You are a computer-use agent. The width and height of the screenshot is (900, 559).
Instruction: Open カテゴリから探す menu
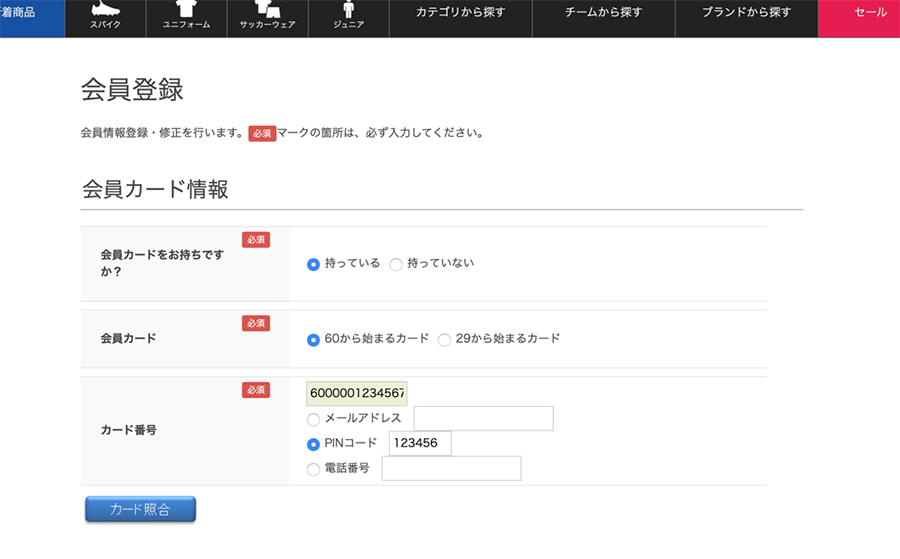[x=460, y=13]
